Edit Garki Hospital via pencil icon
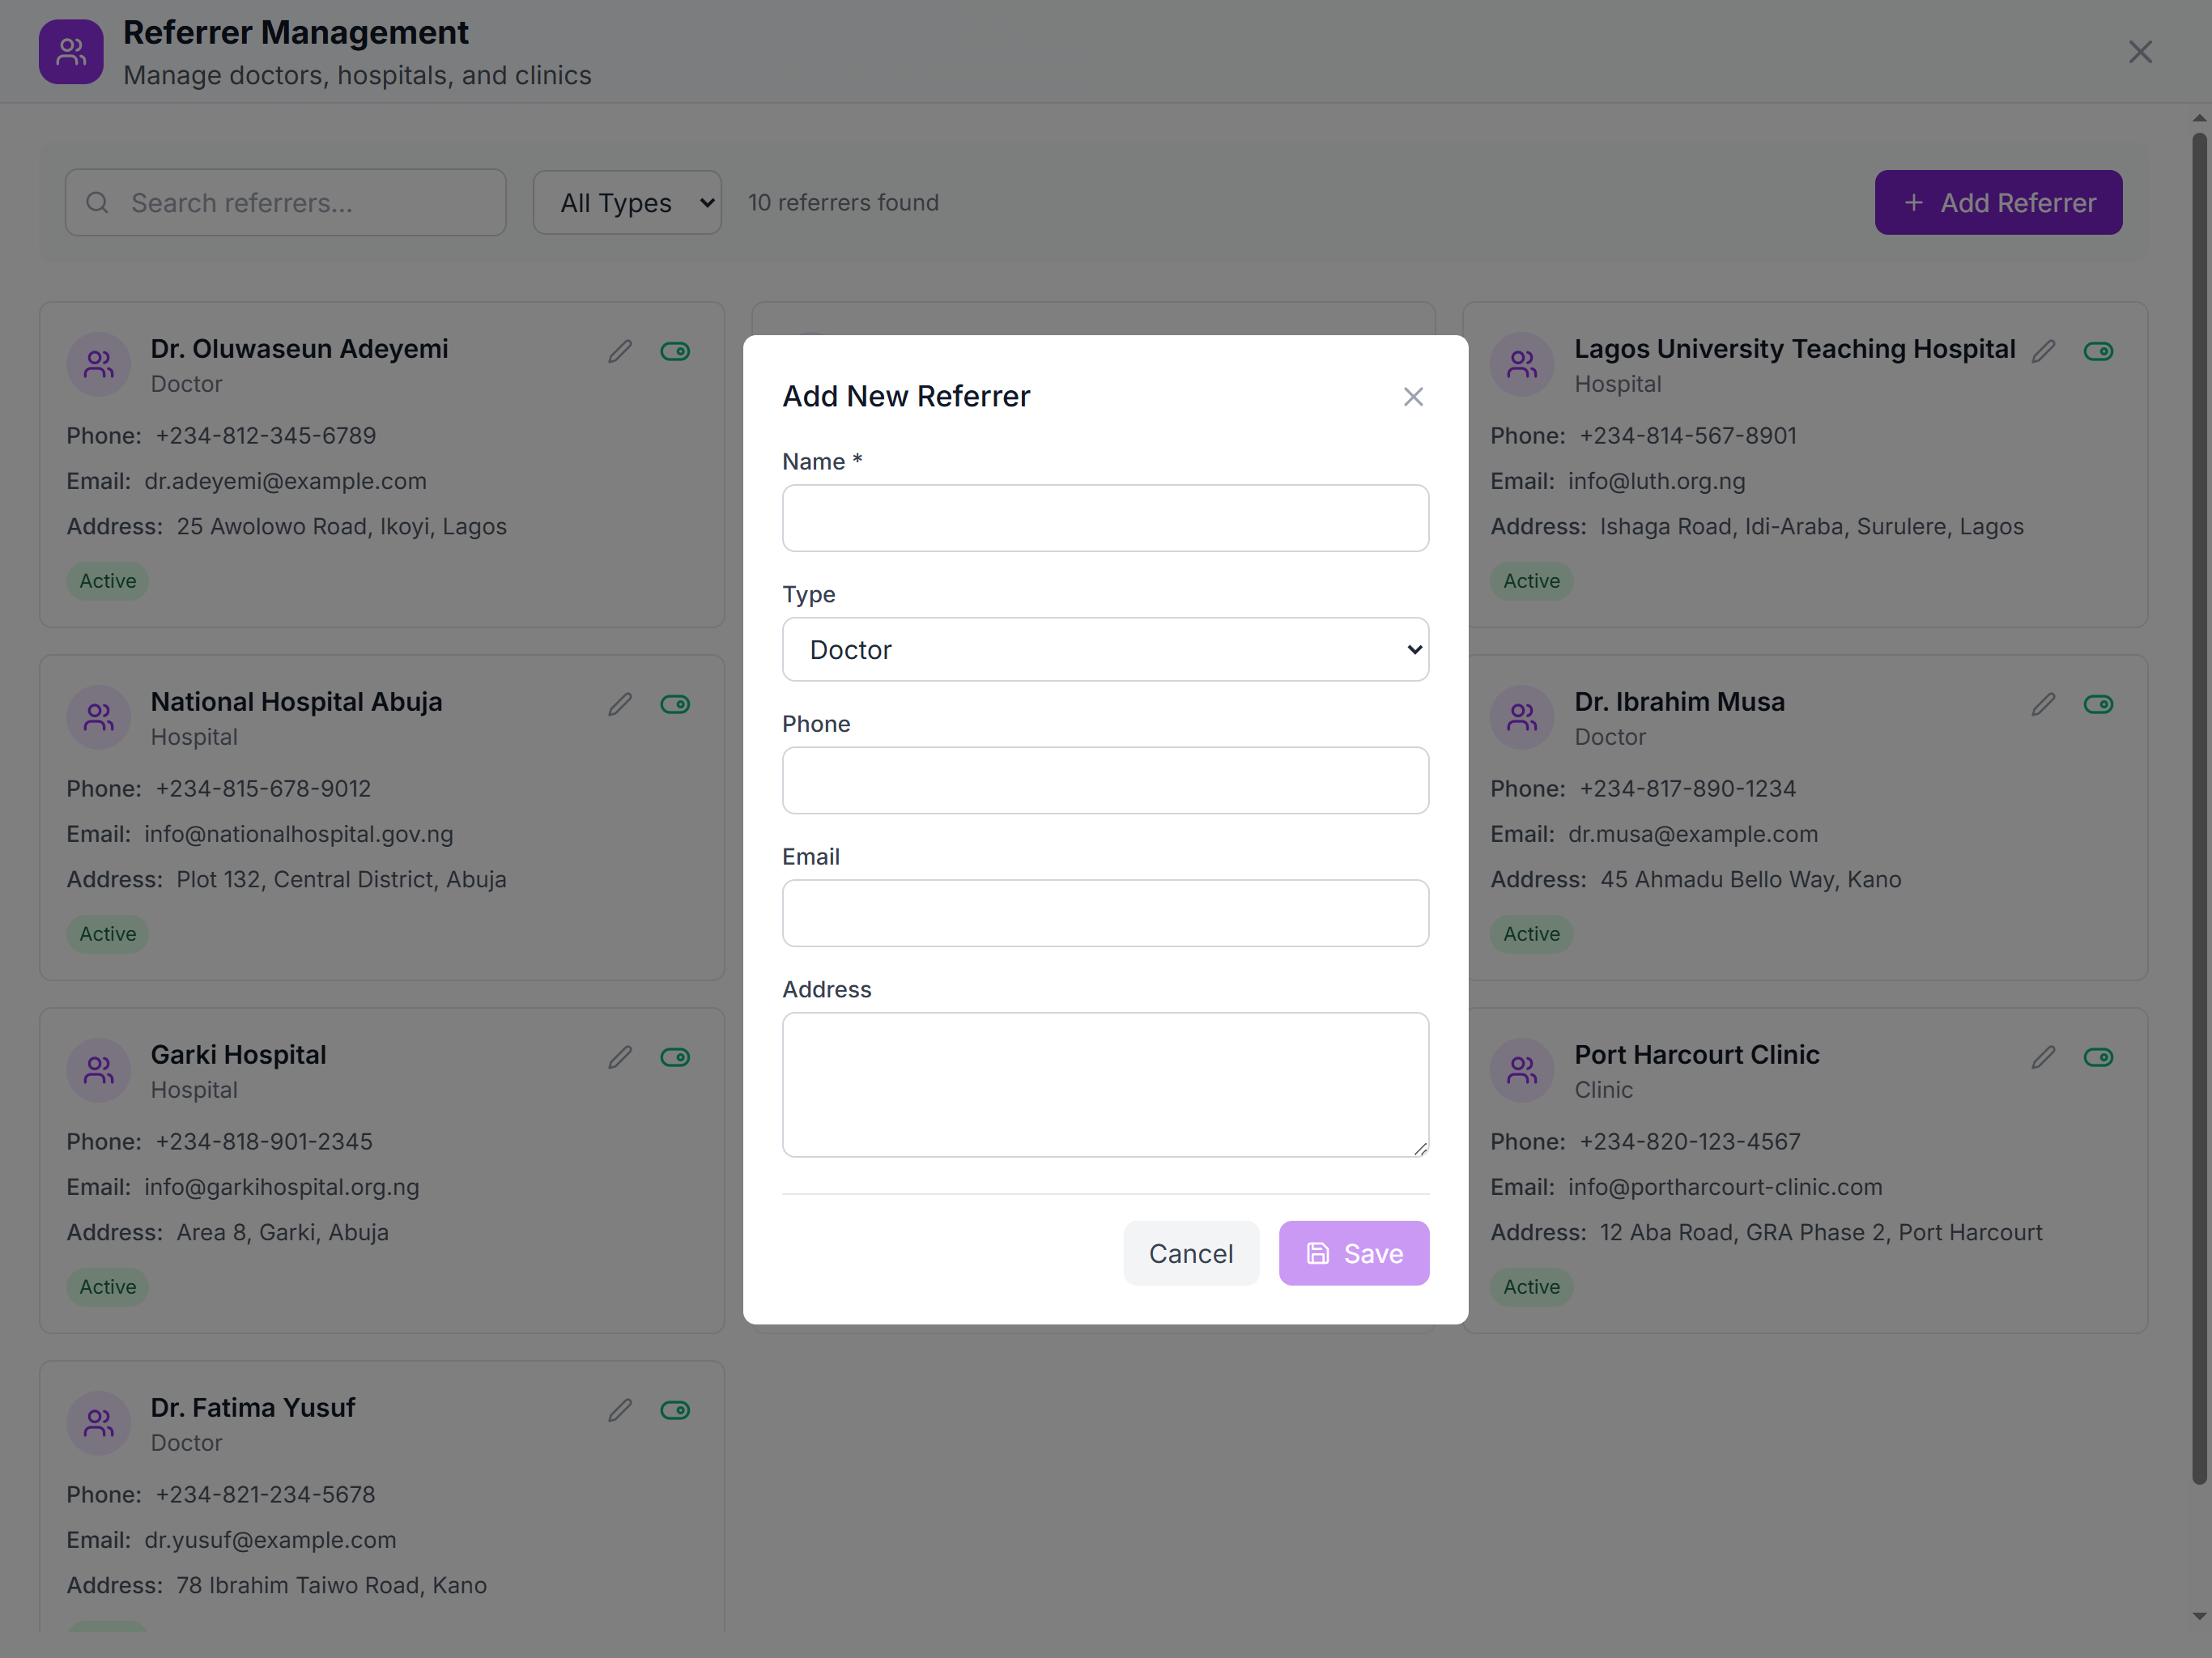Image resolution: width=2212 pixels, height=1658 pixels. pyautogui.click(x=620, y=1057)
